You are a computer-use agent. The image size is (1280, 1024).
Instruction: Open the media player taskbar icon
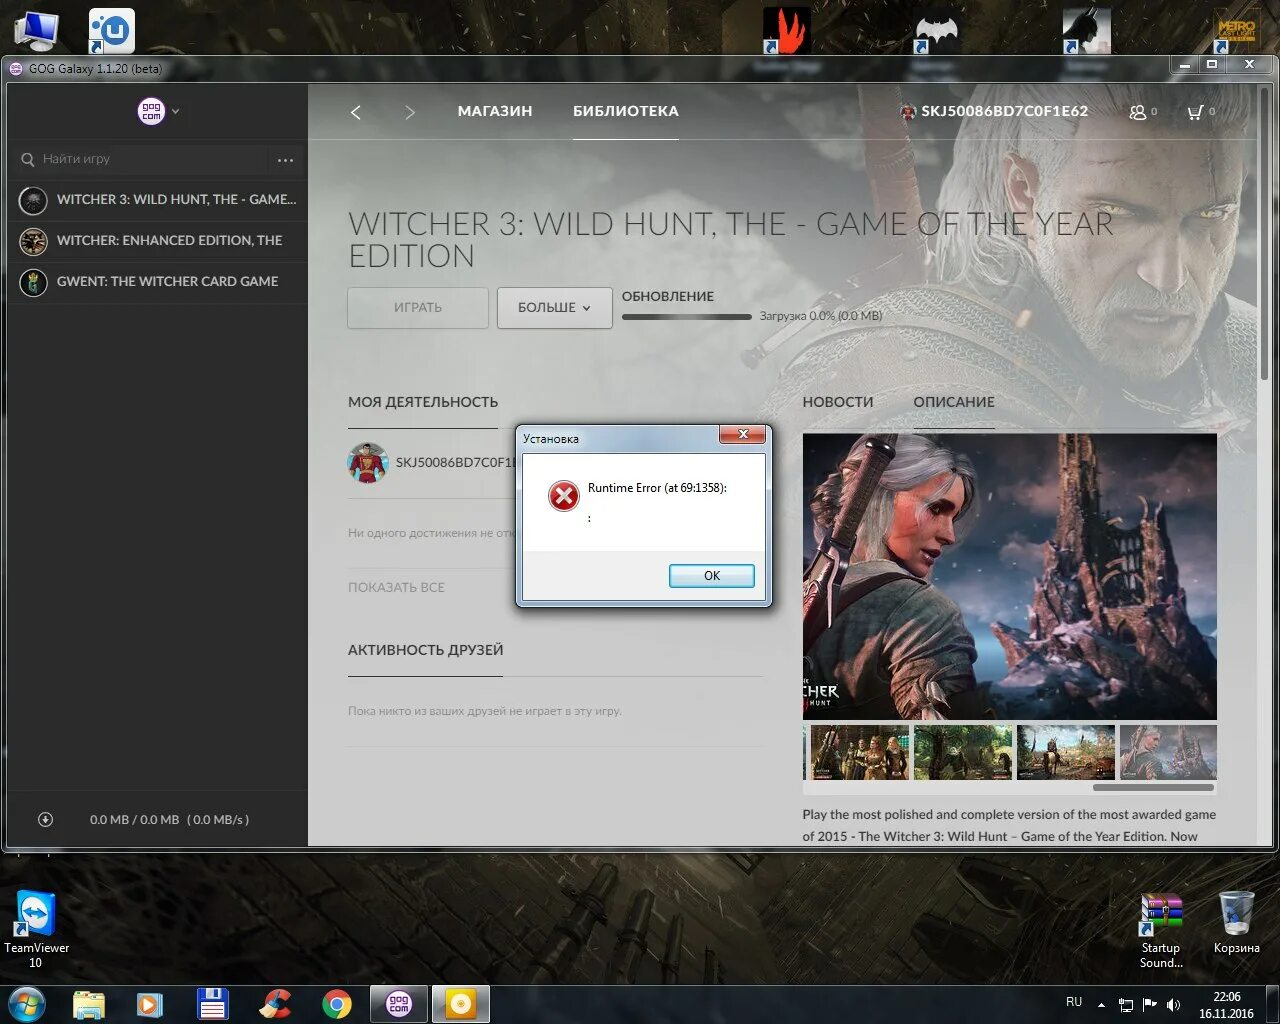click(149, 1004)
